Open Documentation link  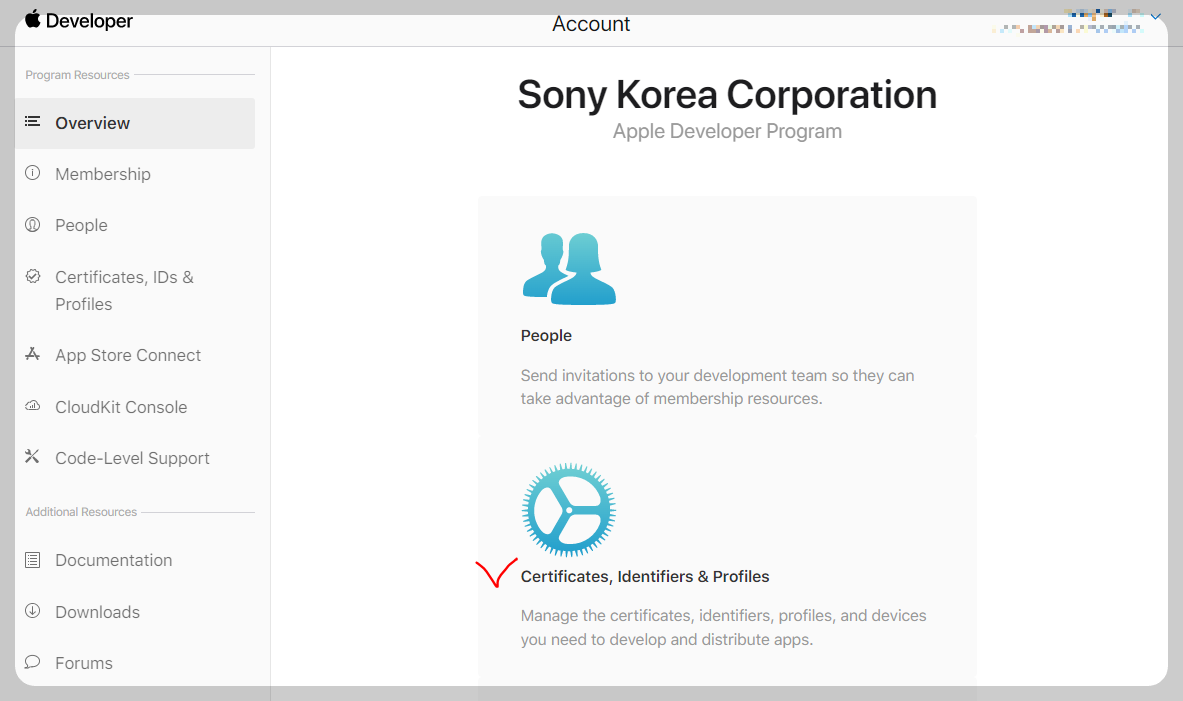click(x=114, y=561)
